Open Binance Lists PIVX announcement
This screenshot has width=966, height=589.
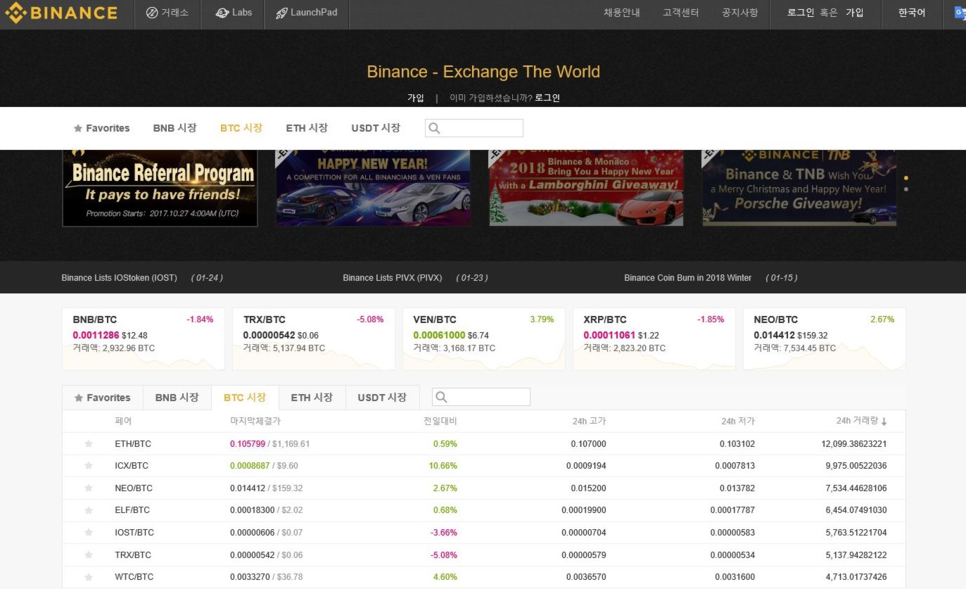(392, 278)
